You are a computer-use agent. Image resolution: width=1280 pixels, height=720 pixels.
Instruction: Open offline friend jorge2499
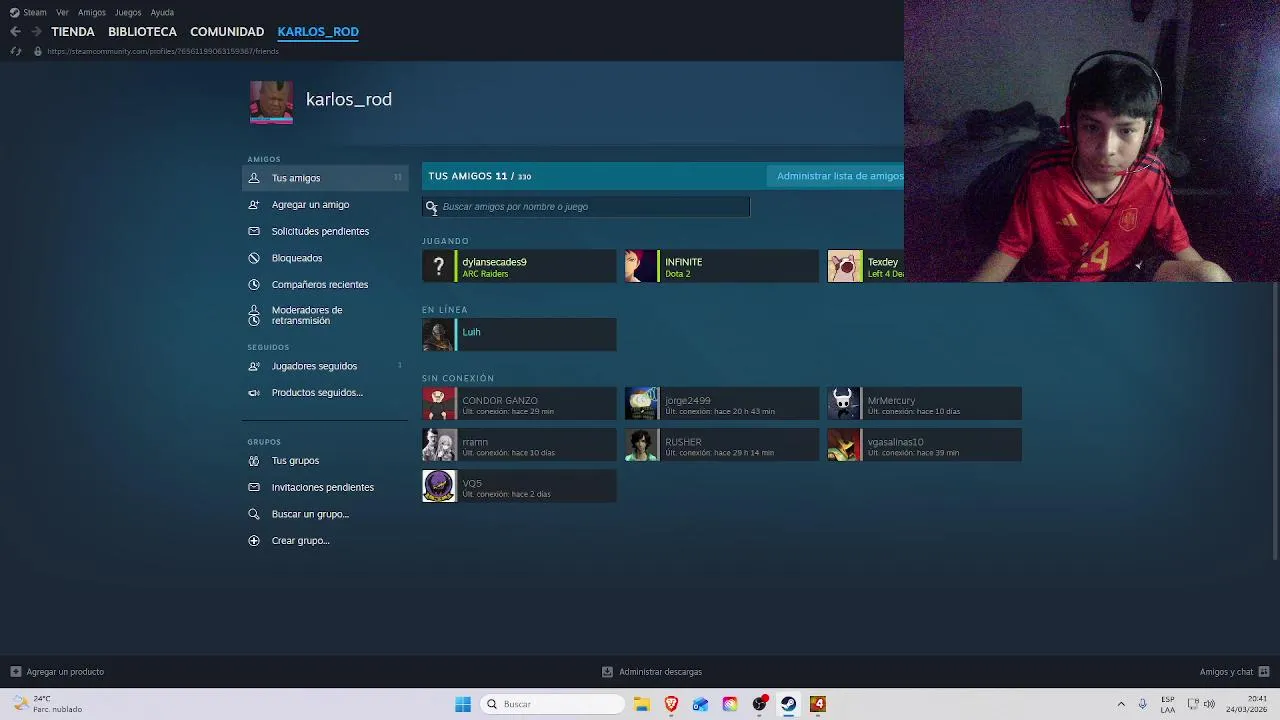722,404
